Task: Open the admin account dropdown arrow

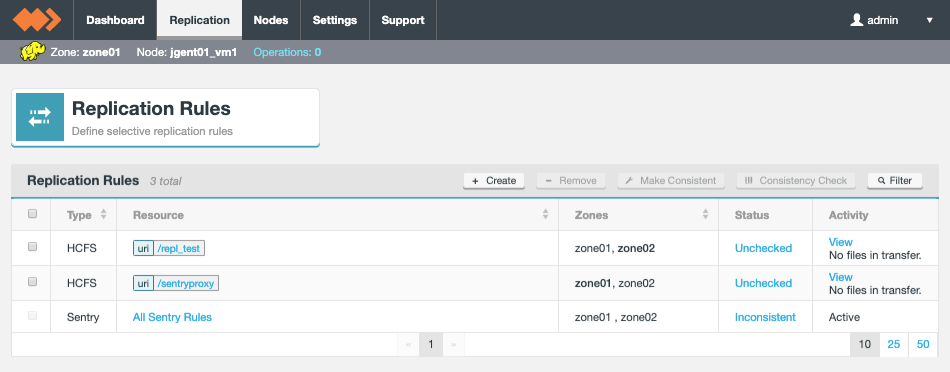Action: [929, 21]
